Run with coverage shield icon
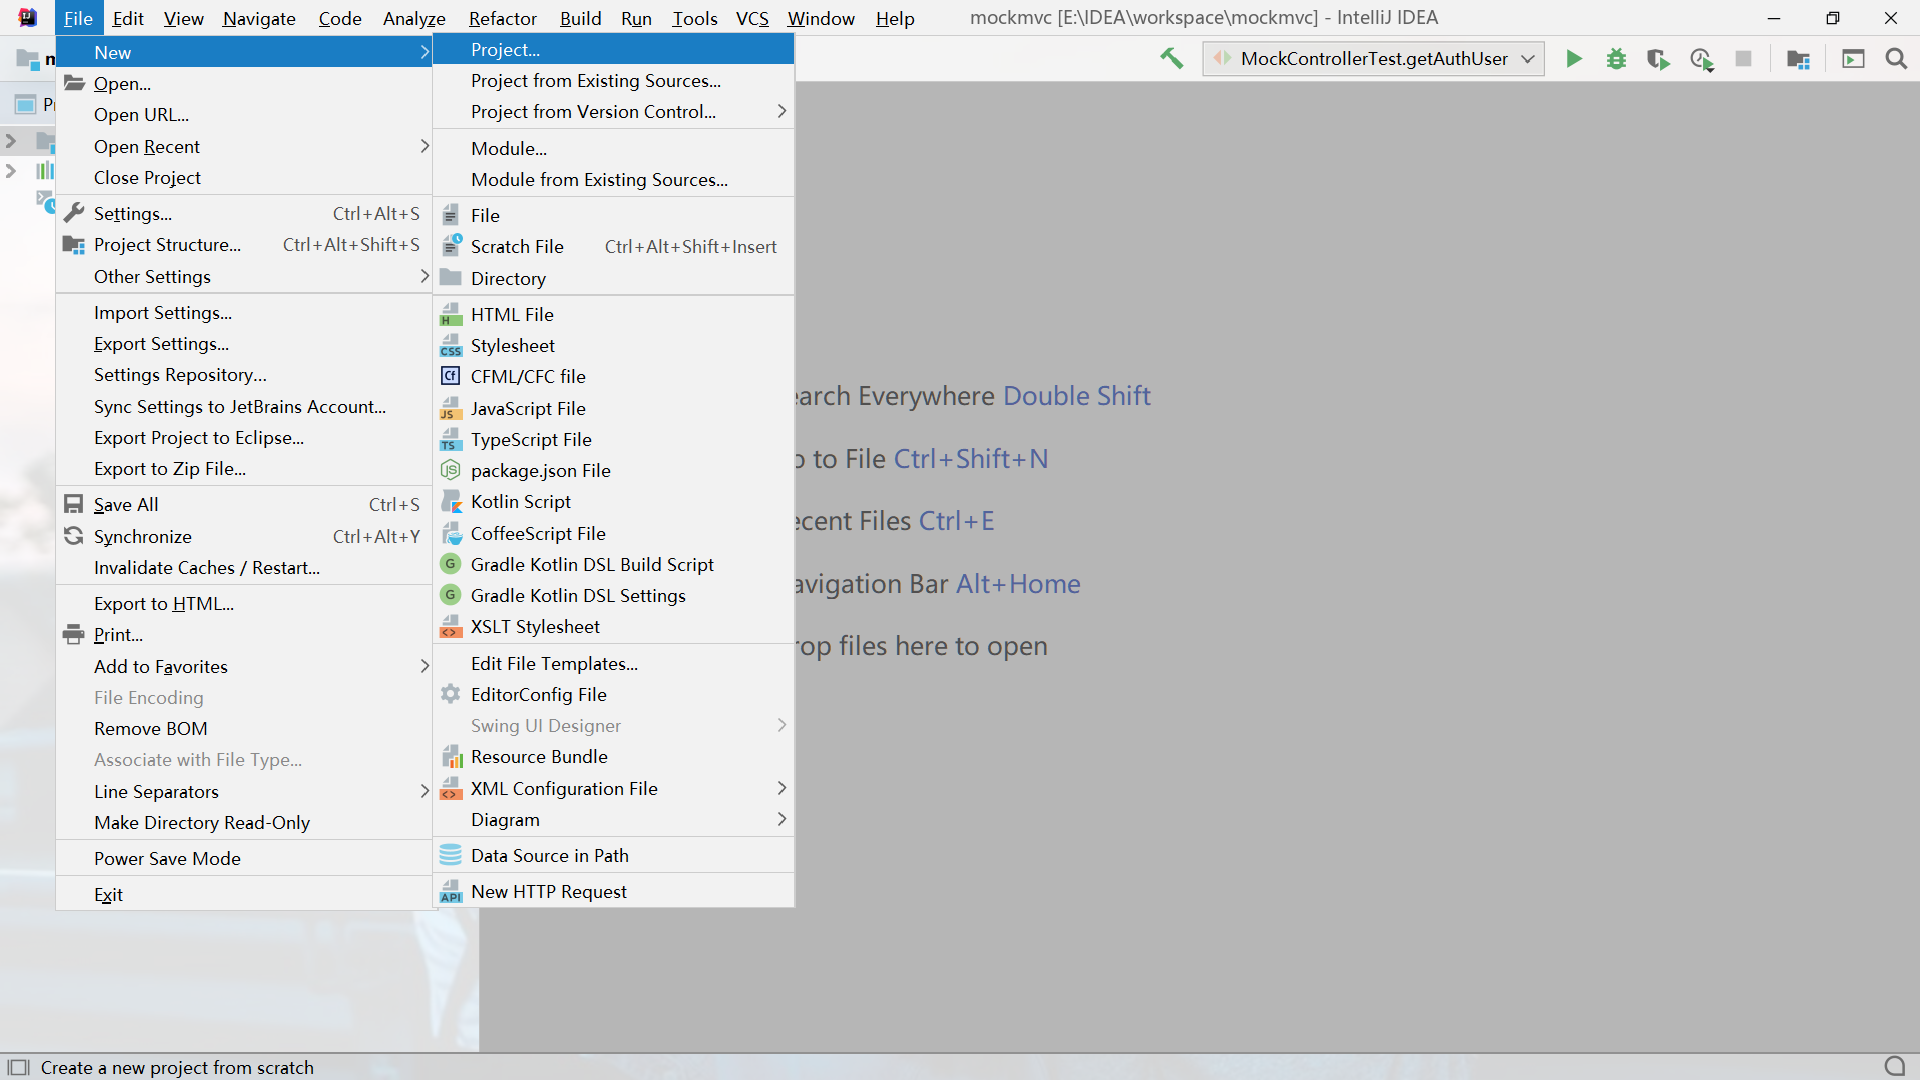1920x1080 pixels. (1658, 59)
